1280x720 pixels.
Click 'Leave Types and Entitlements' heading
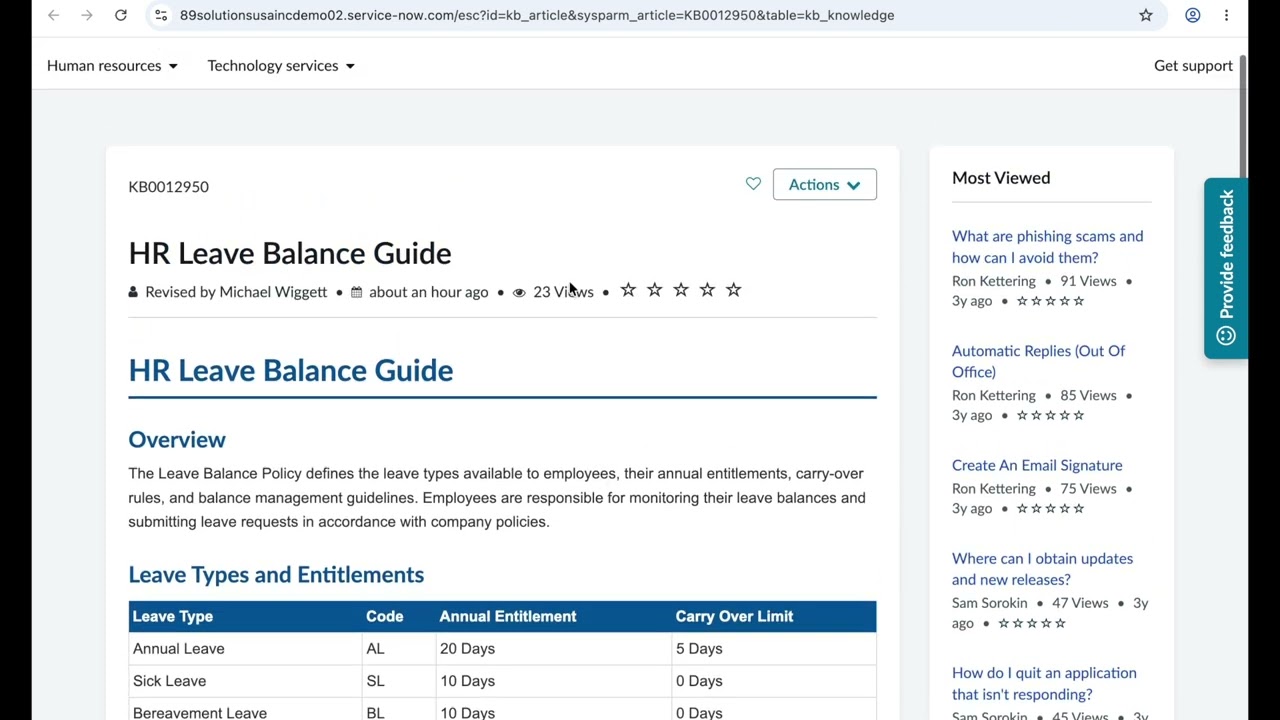click(276, 574)
